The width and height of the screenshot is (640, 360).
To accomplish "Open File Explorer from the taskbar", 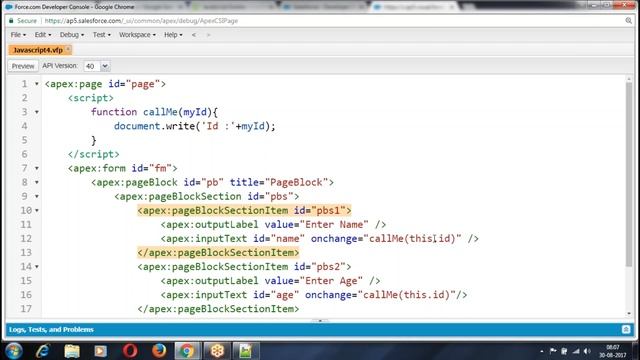I will 72,351.
